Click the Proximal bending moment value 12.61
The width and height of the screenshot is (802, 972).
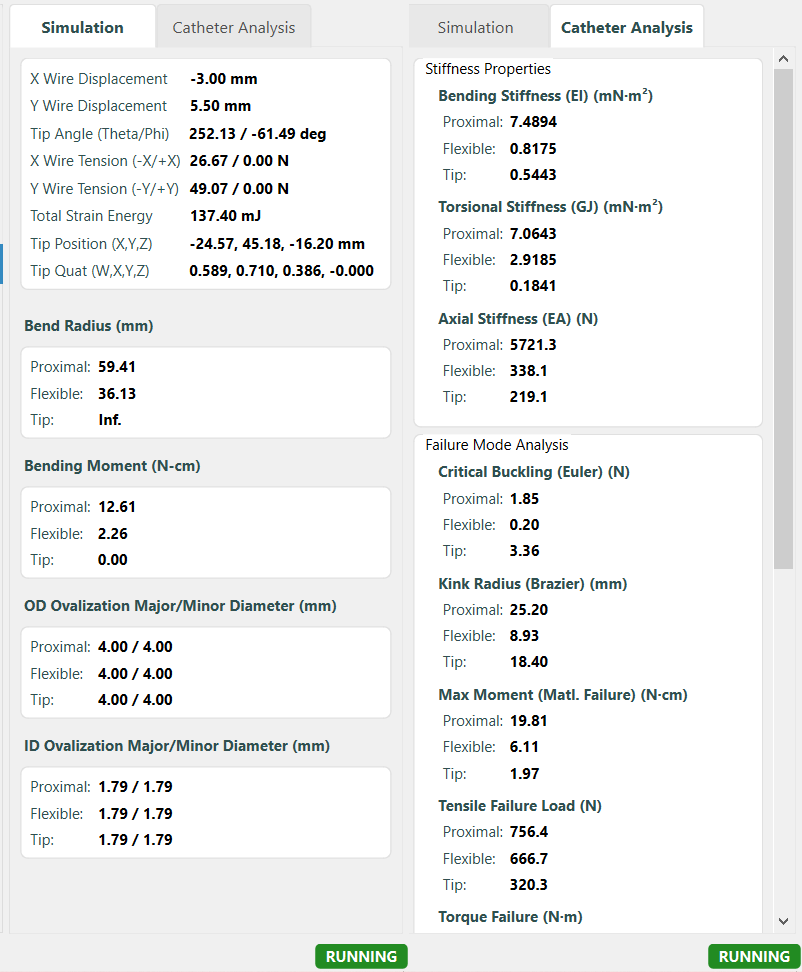(118, 507)
